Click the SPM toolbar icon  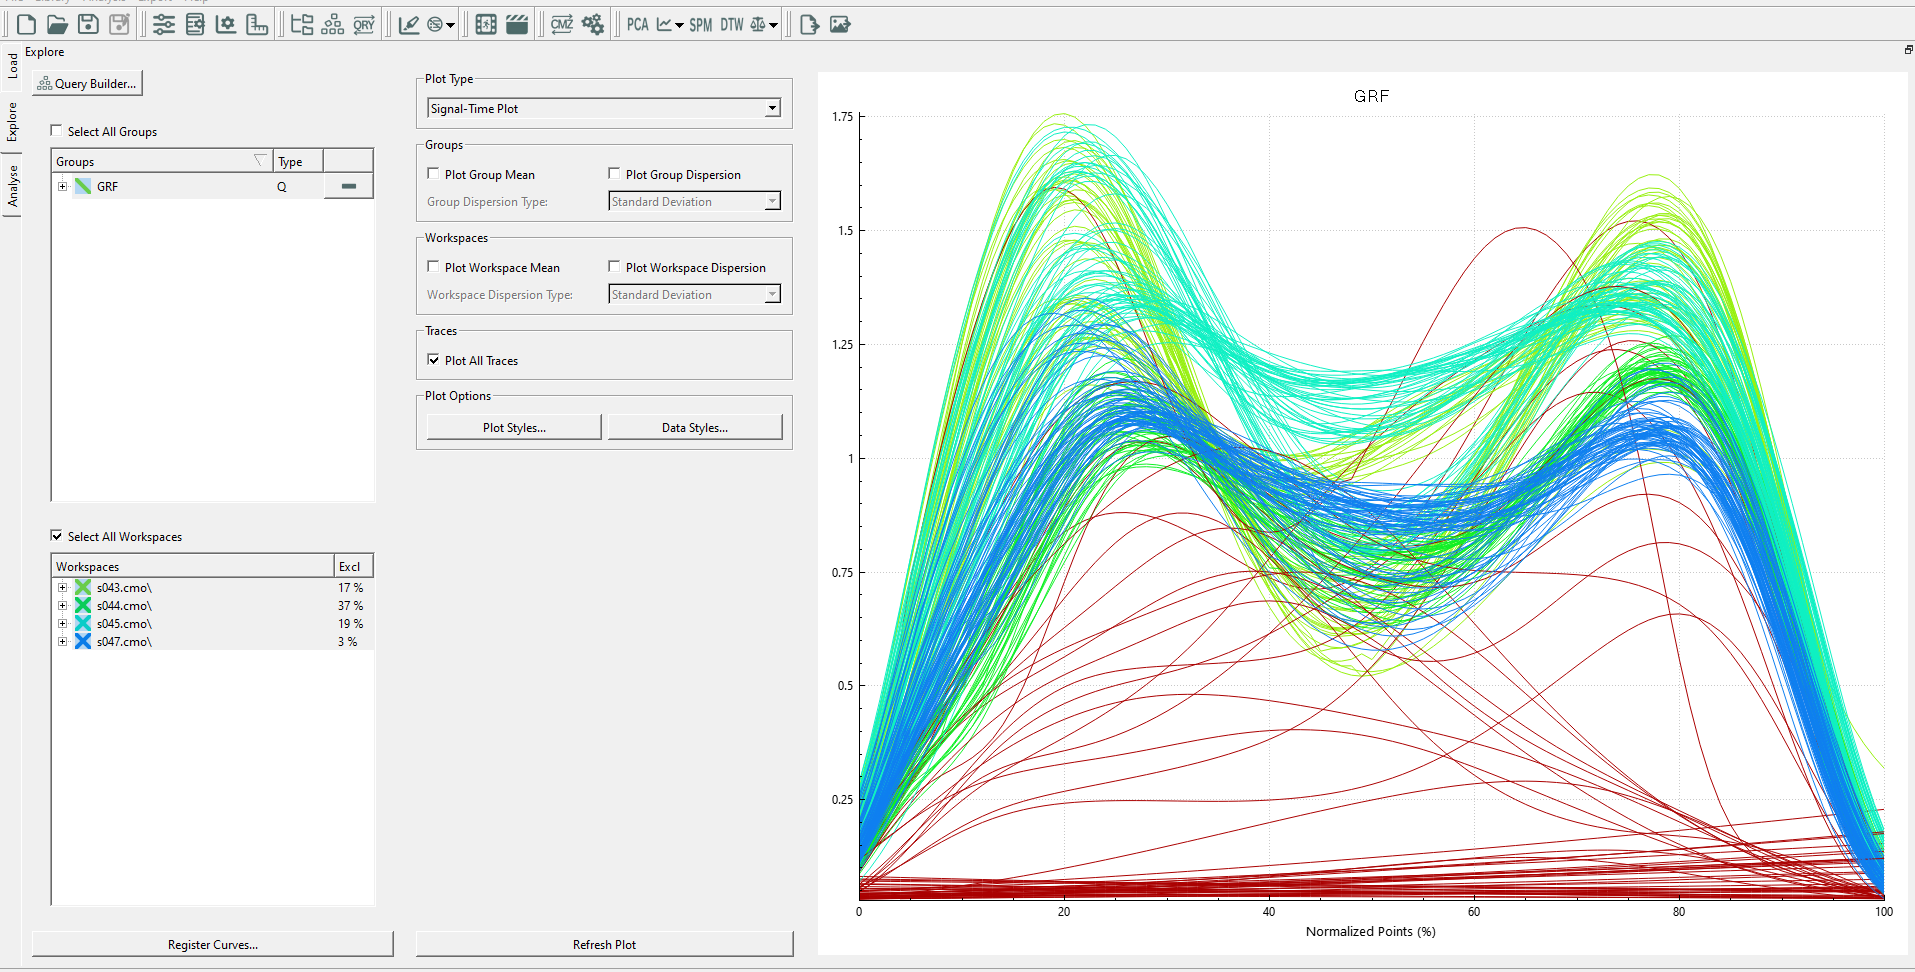pos(701,24)
